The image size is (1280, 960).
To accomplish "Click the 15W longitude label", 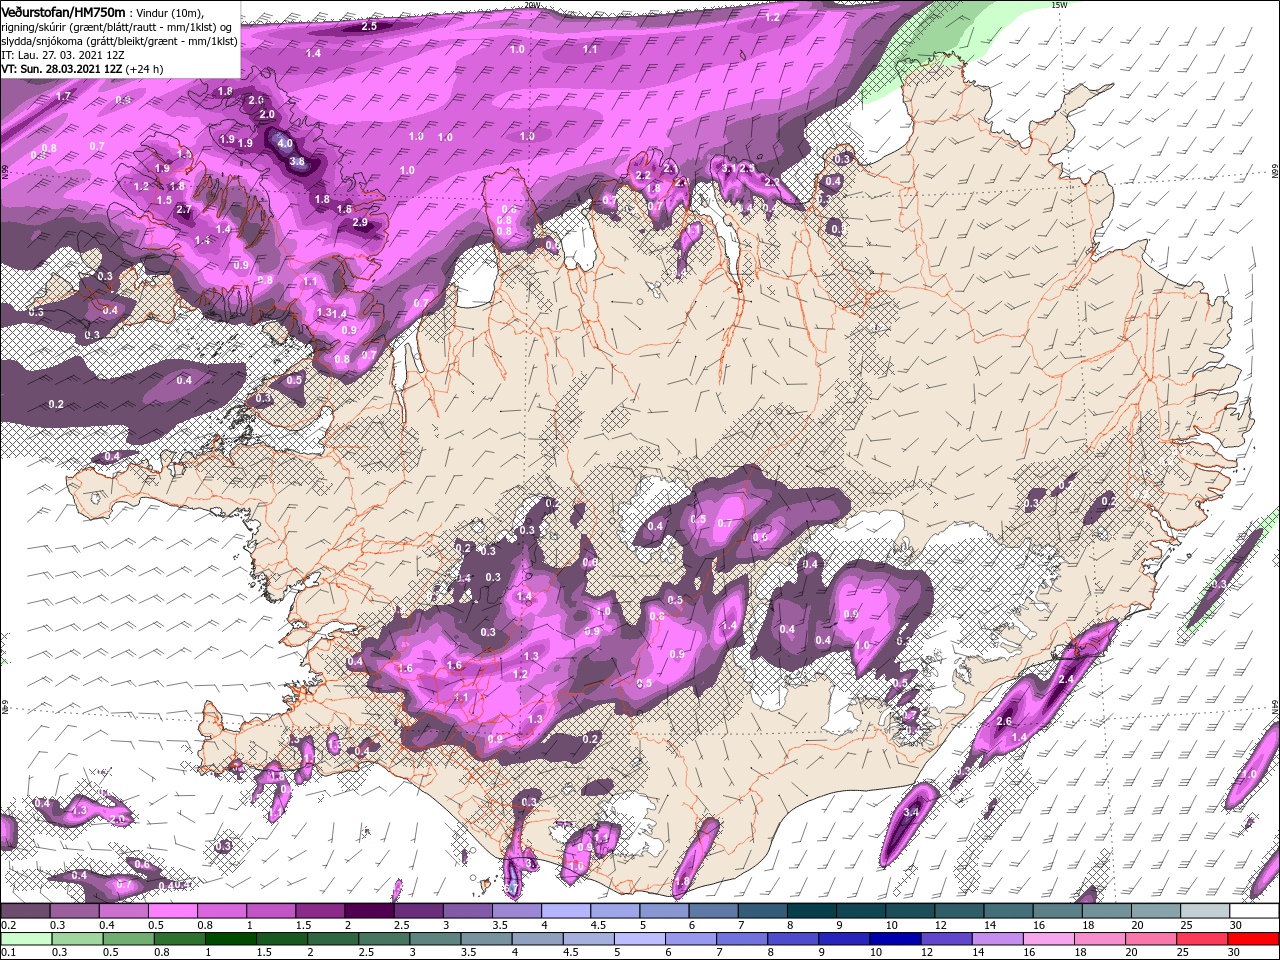I will 1059,5.
